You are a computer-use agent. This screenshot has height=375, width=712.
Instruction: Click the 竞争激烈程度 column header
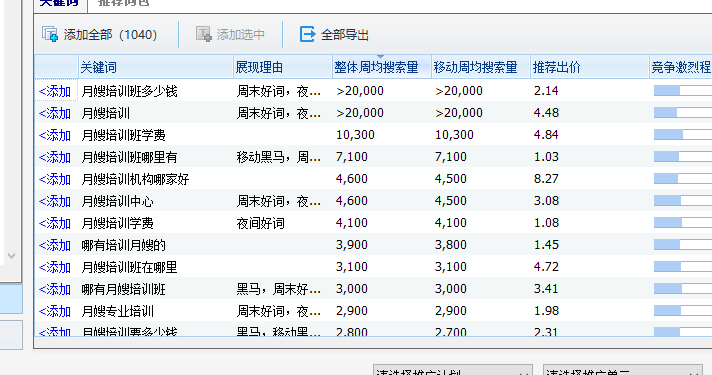point(681,68)
